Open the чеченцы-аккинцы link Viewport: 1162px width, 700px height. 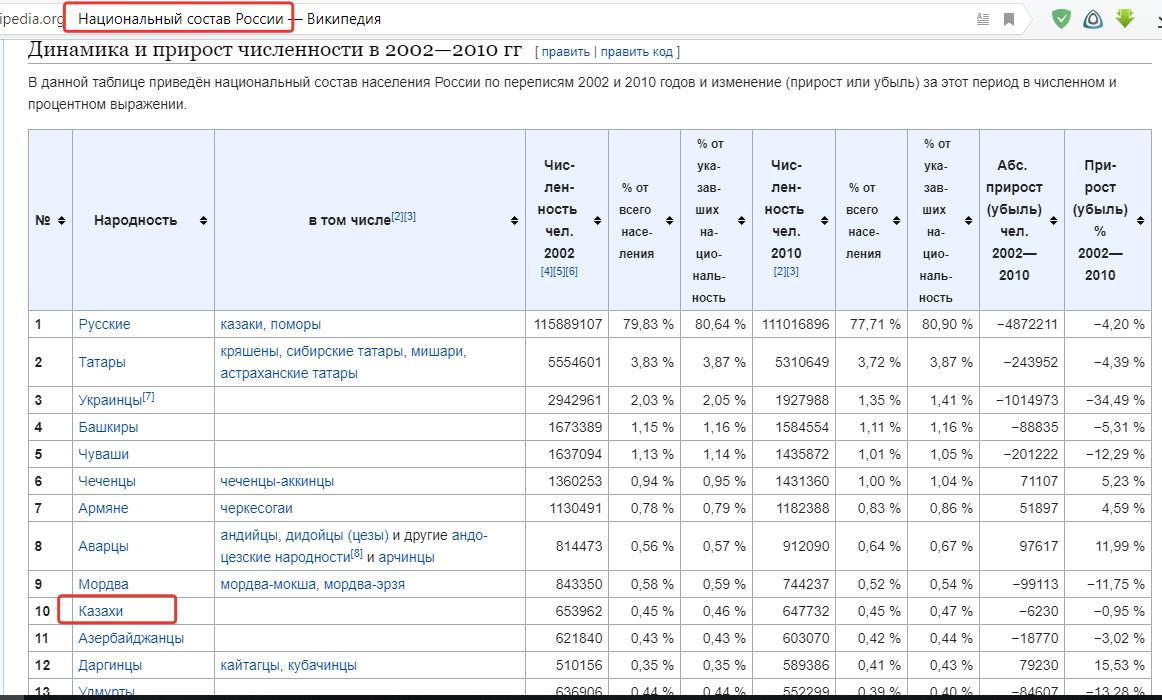pyautogui.click(x=277, y=481)
